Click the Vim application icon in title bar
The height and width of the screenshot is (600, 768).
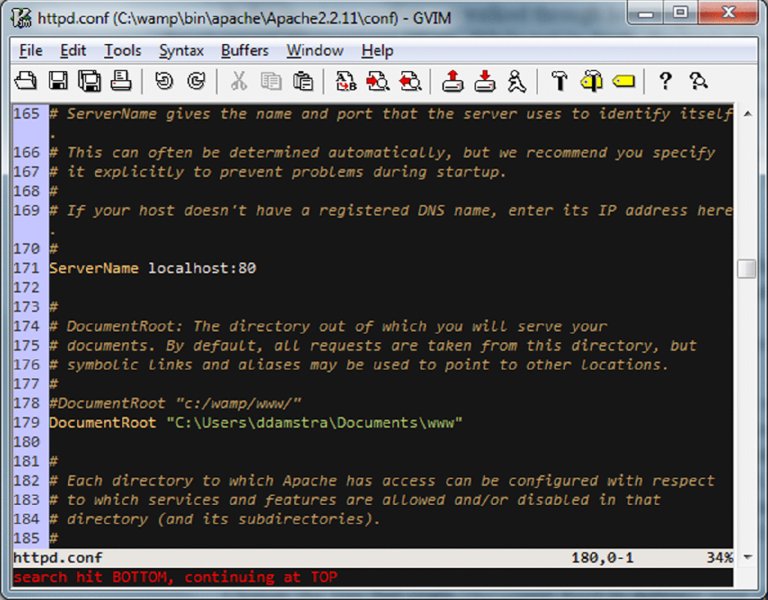click(x=22, y=18)
